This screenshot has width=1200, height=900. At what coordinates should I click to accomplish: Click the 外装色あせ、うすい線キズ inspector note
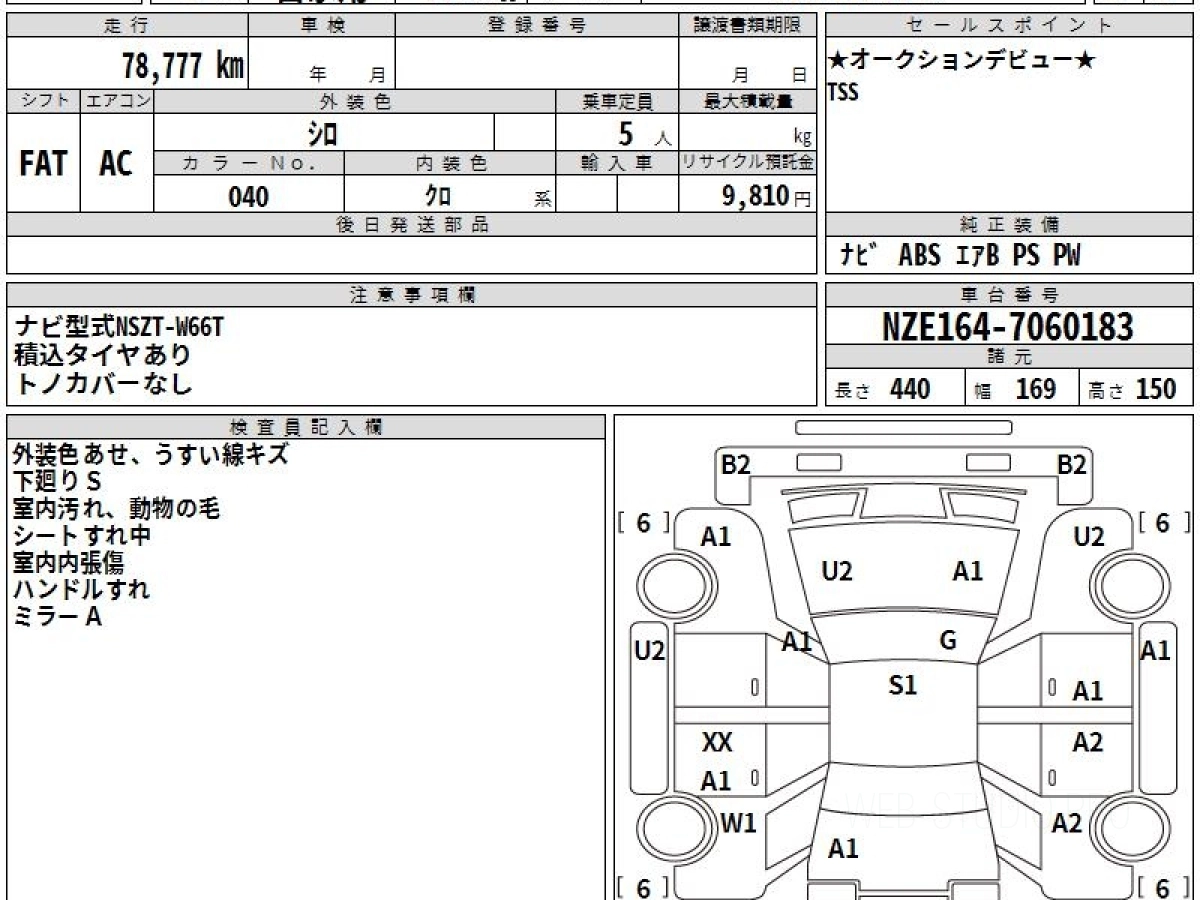(152, 454)
